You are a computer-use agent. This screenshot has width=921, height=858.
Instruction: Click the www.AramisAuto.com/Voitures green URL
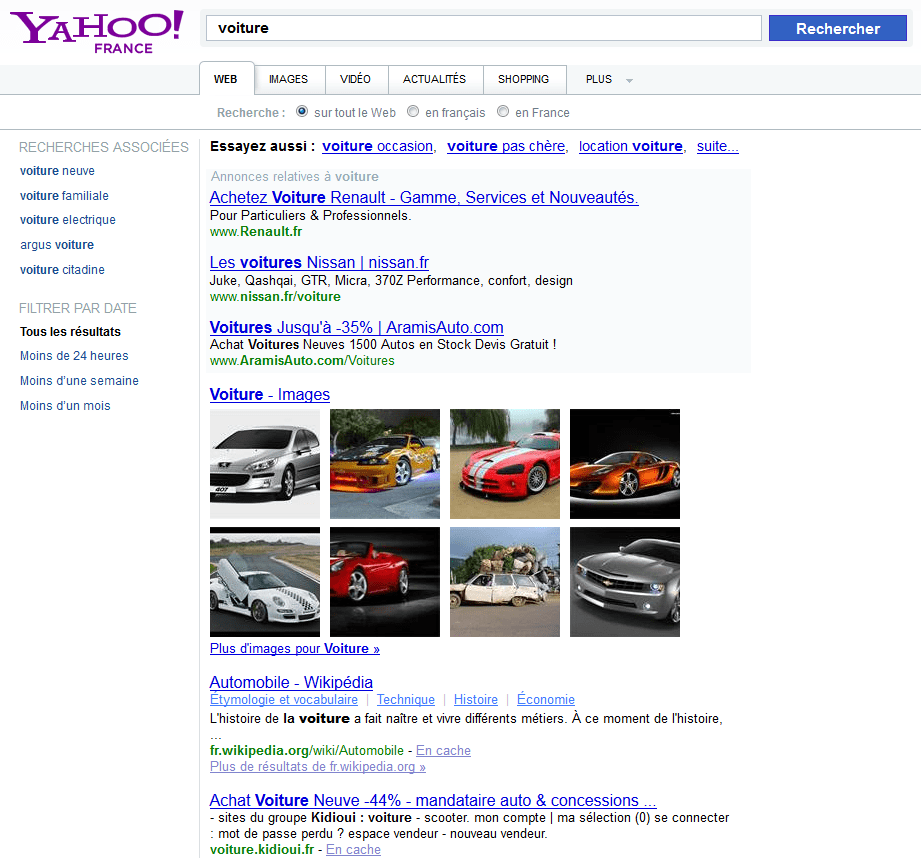coord(302,361)
